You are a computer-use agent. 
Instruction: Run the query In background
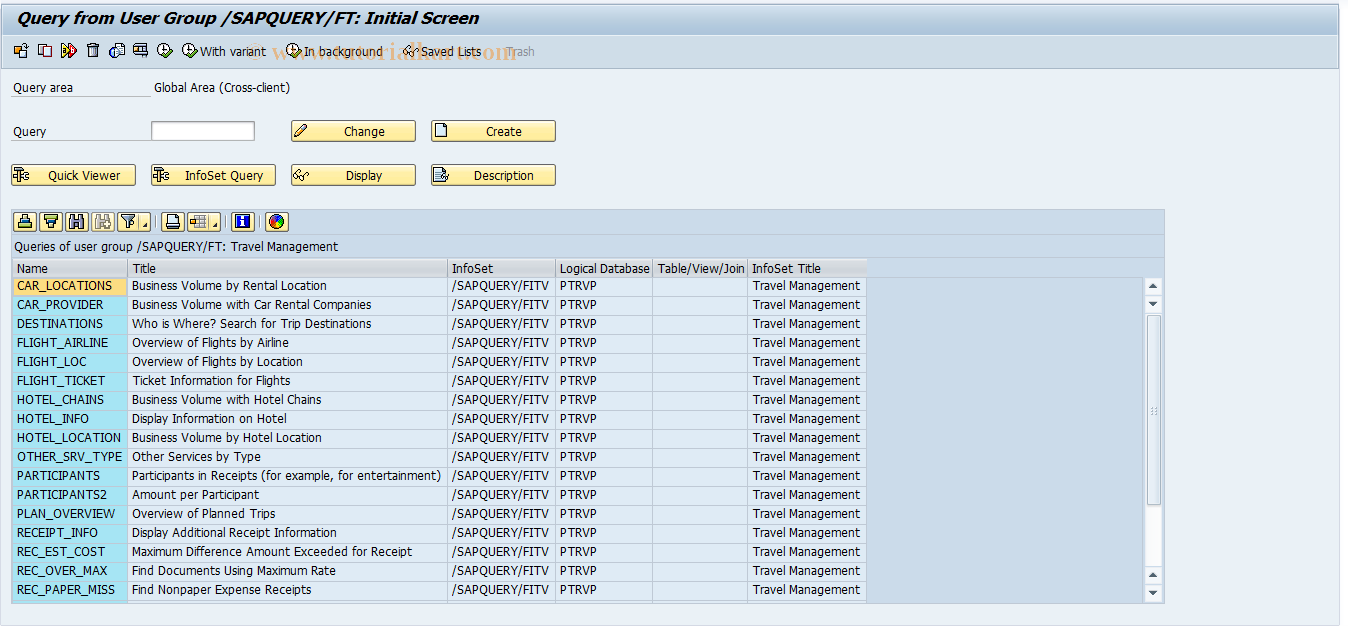334,51
